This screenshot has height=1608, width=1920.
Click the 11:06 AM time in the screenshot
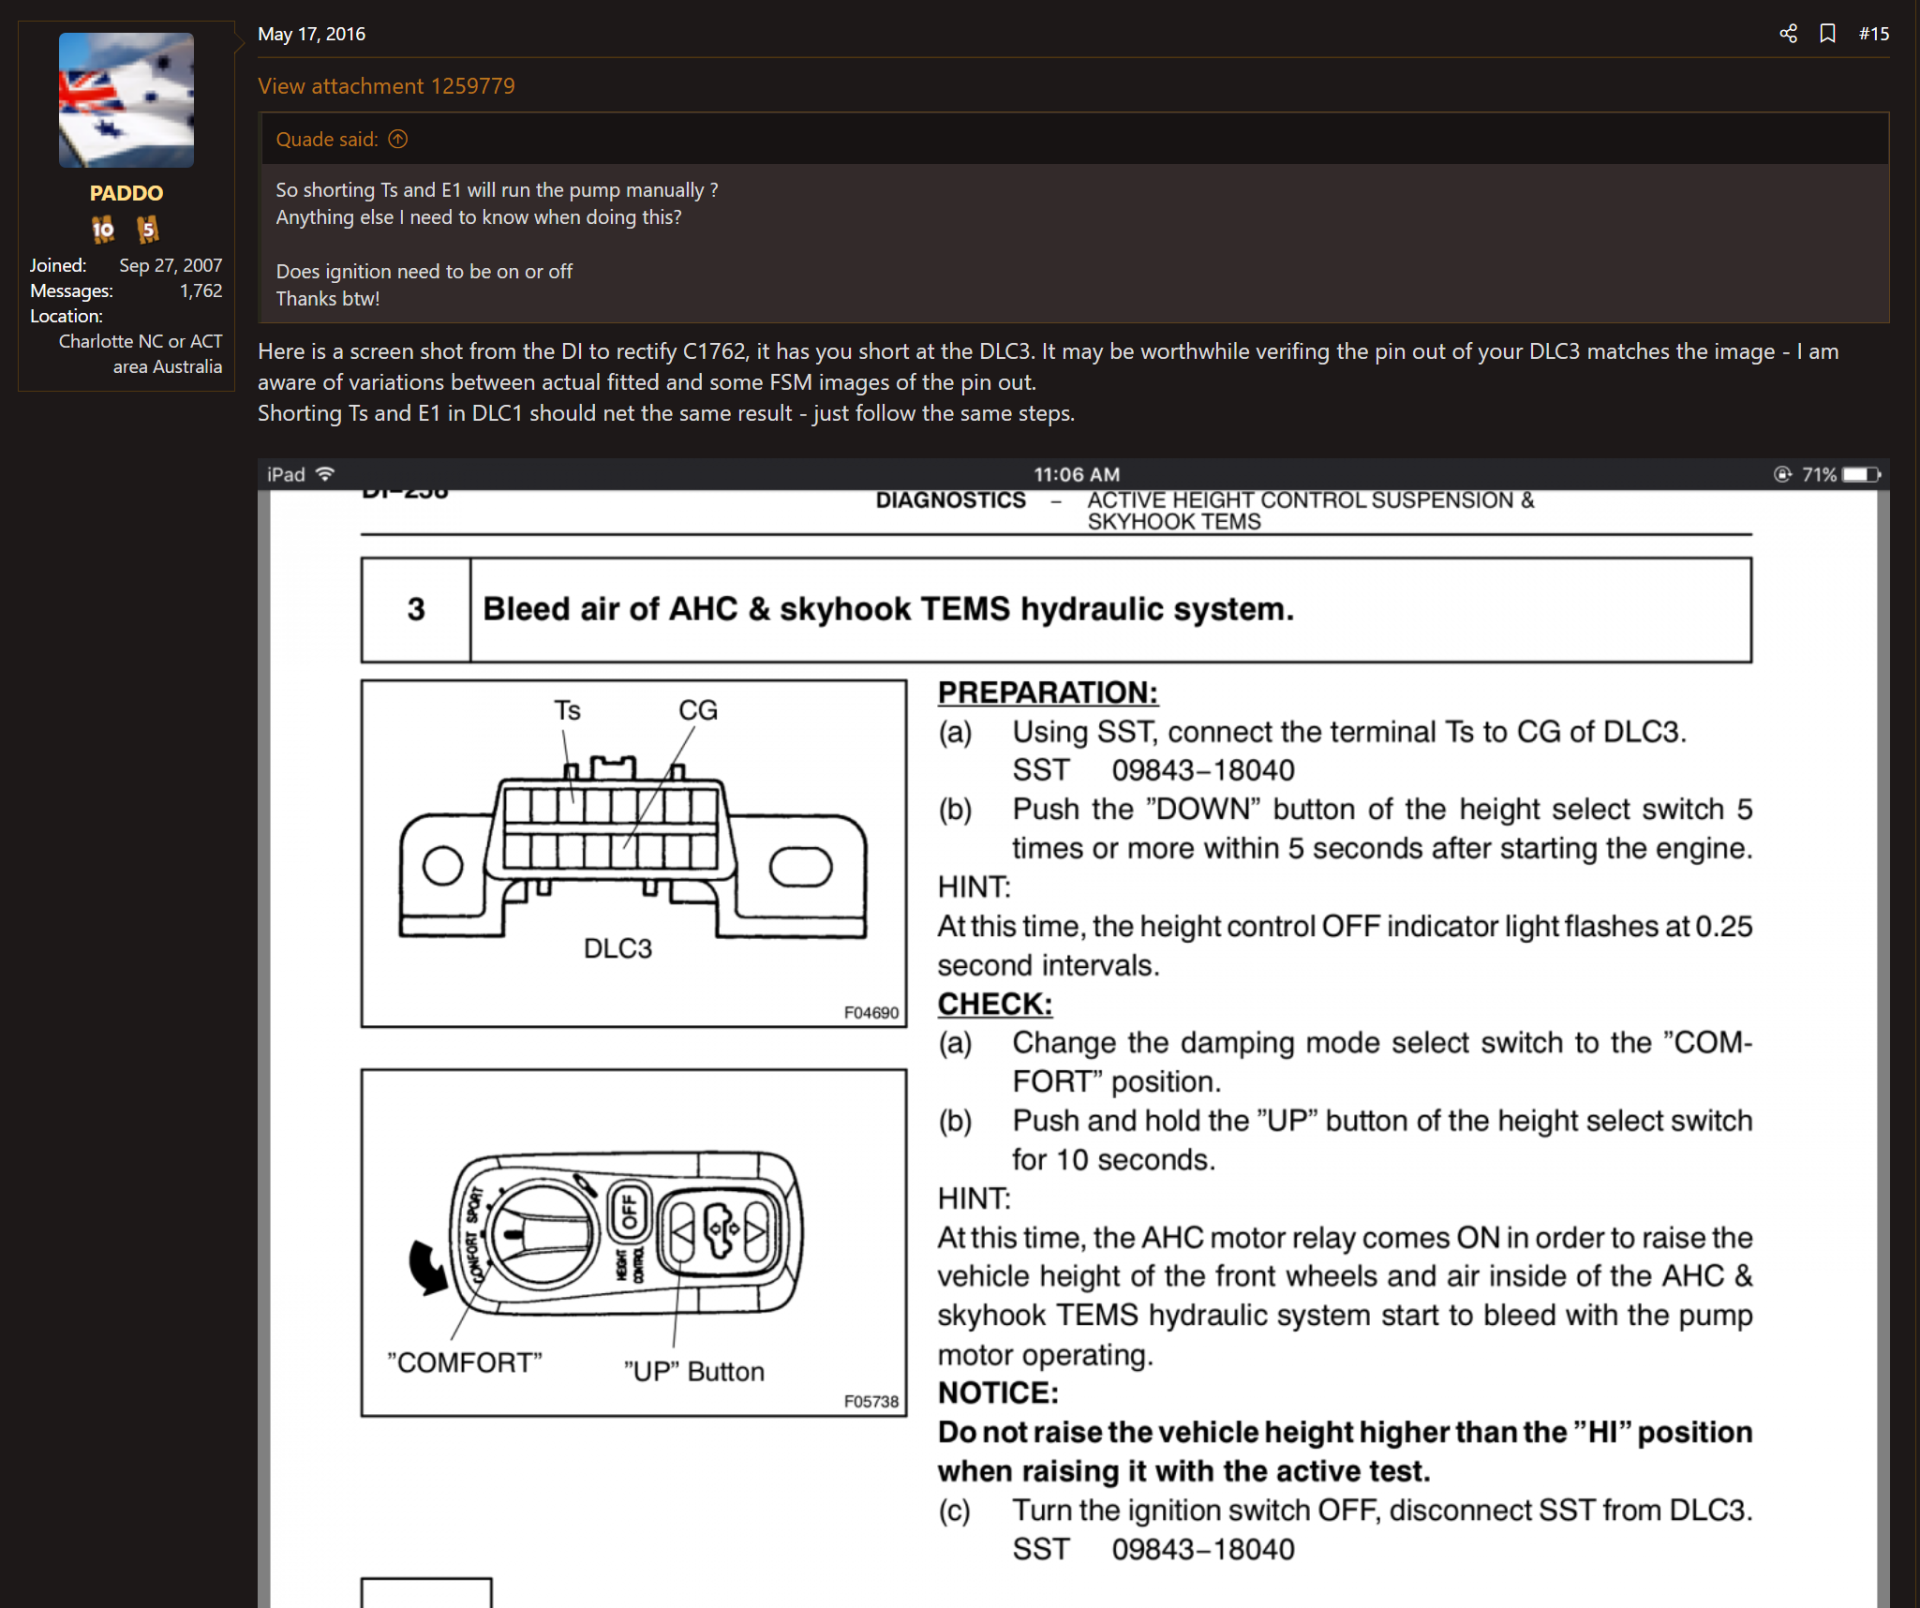coord(1076,474)
